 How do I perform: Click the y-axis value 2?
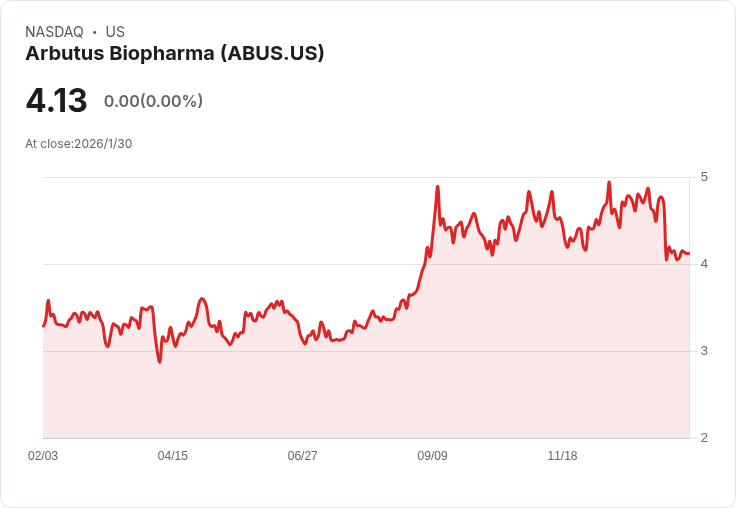[704, 438]
